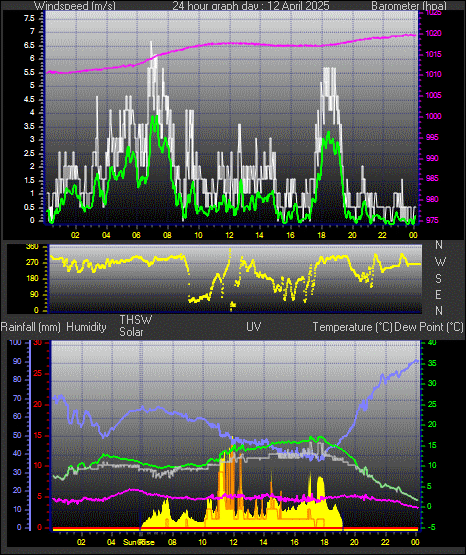The width and height of the screenshot is (466, 555).
Task: Click the '1.5' windspeed axis value
Action: pyautogui.click(x=29, y=180)
